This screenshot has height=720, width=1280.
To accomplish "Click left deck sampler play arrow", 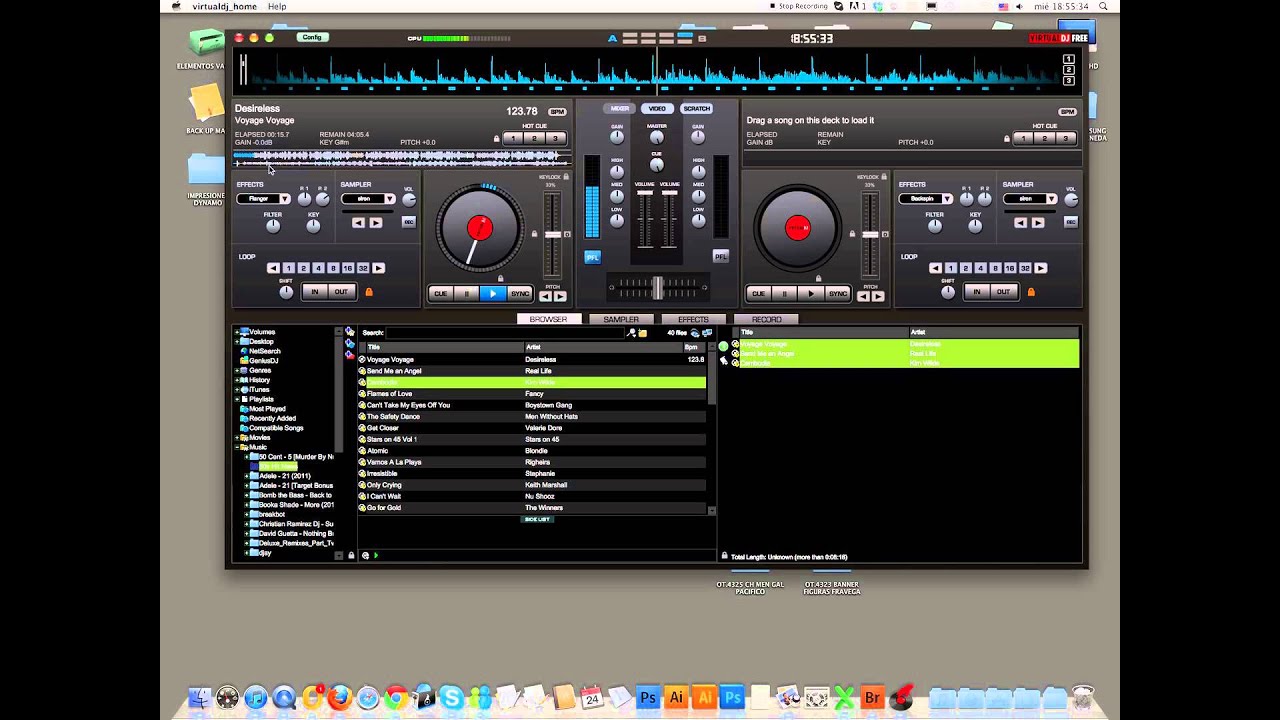I will click(375, 223).
